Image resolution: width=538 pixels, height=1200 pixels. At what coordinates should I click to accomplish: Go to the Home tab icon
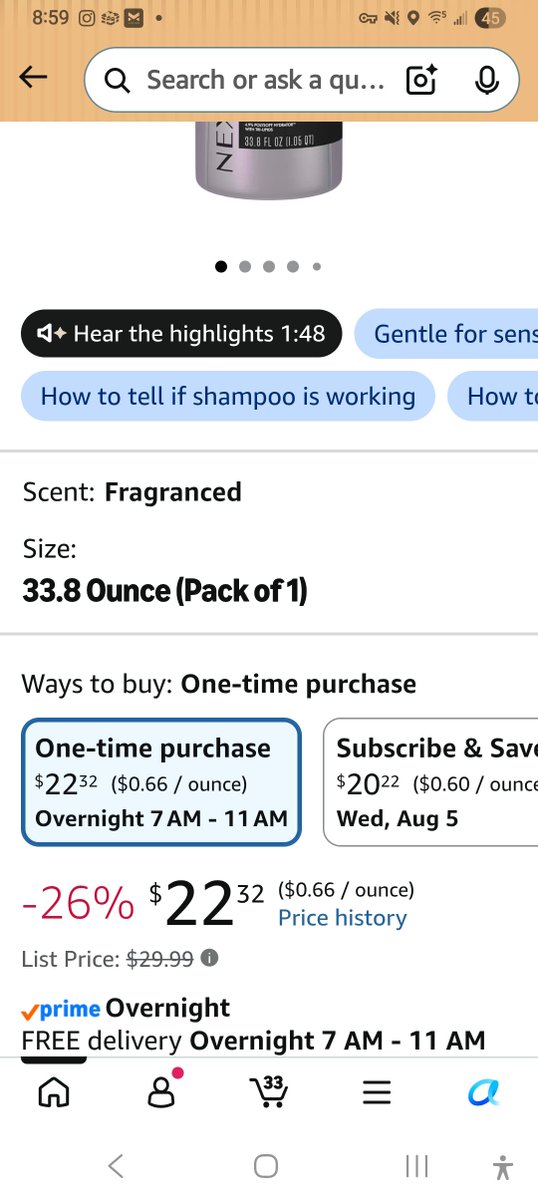click(x=53, y=1092)
